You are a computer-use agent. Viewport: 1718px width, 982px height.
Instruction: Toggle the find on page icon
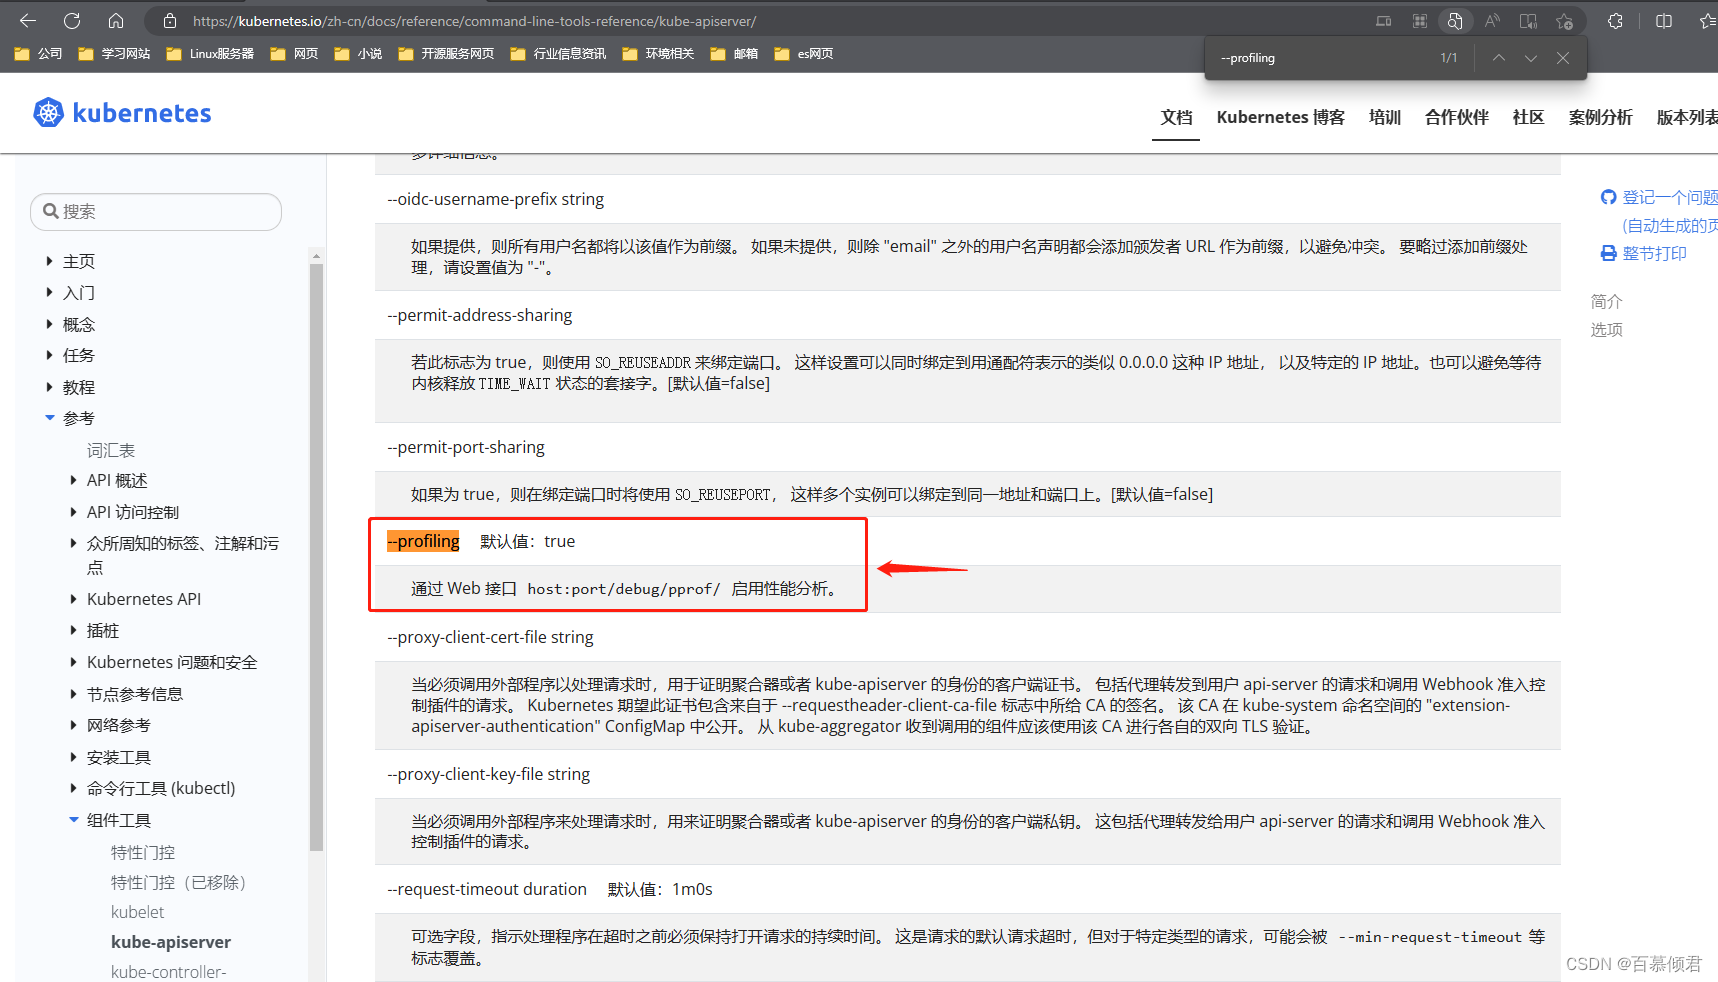pos(1455,21)
